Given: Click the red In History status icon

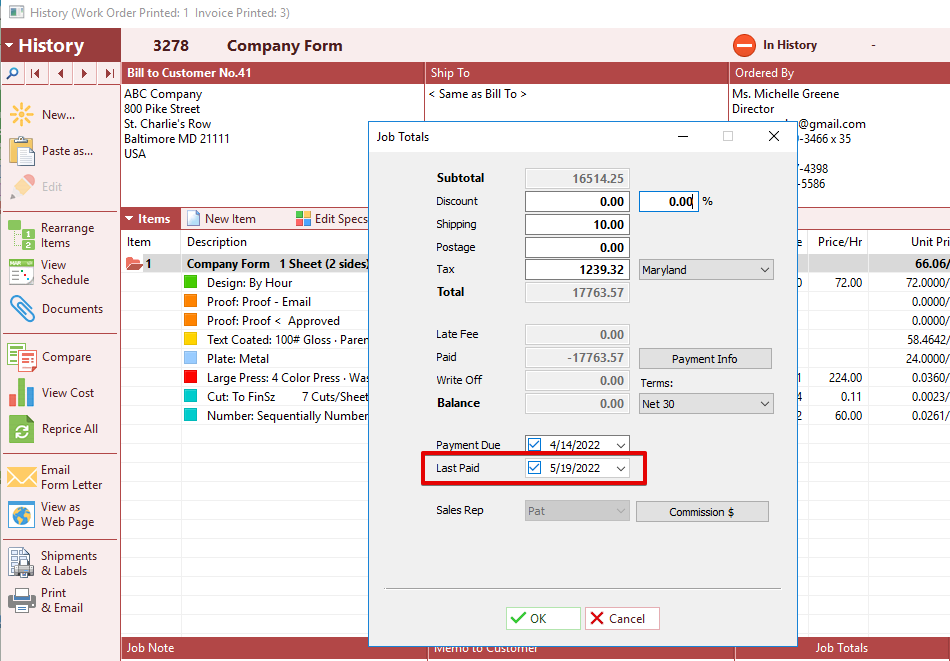Looking at the screenshot, I should (x=744, y=45).
